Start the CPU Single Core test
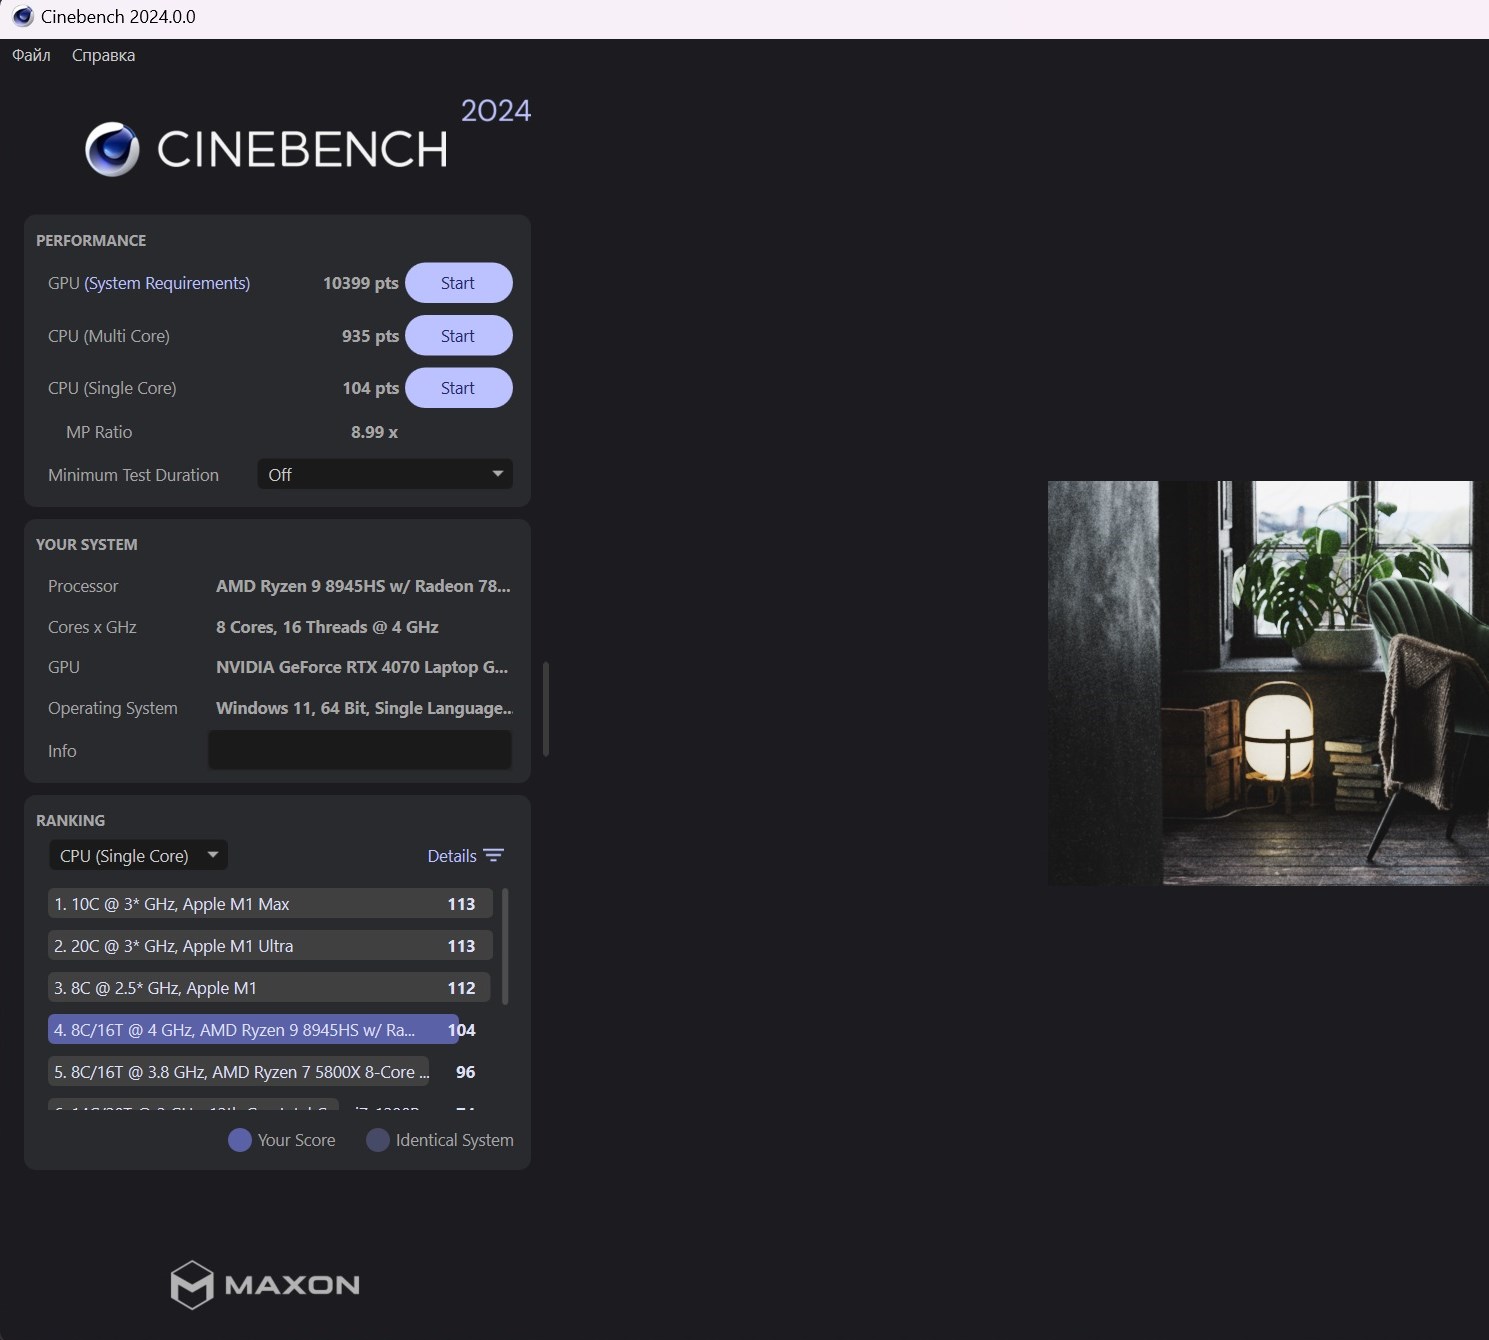This screenshot has height=1340, width=1489. click(458, 388)
